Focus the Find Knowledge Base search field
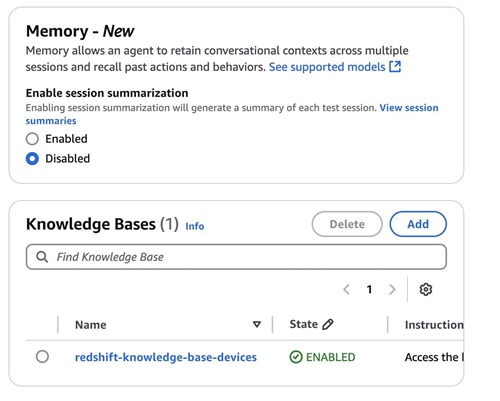This screenshot has width=500, height=401. tap(236, 257)
